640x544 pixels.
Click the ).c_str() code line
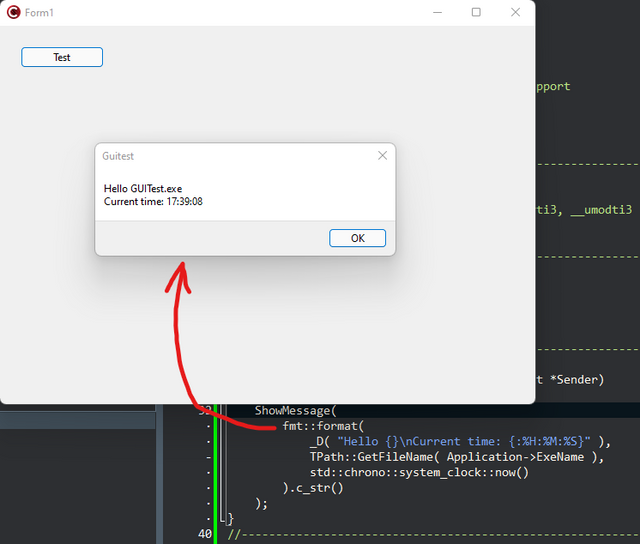tap(313, 488)
